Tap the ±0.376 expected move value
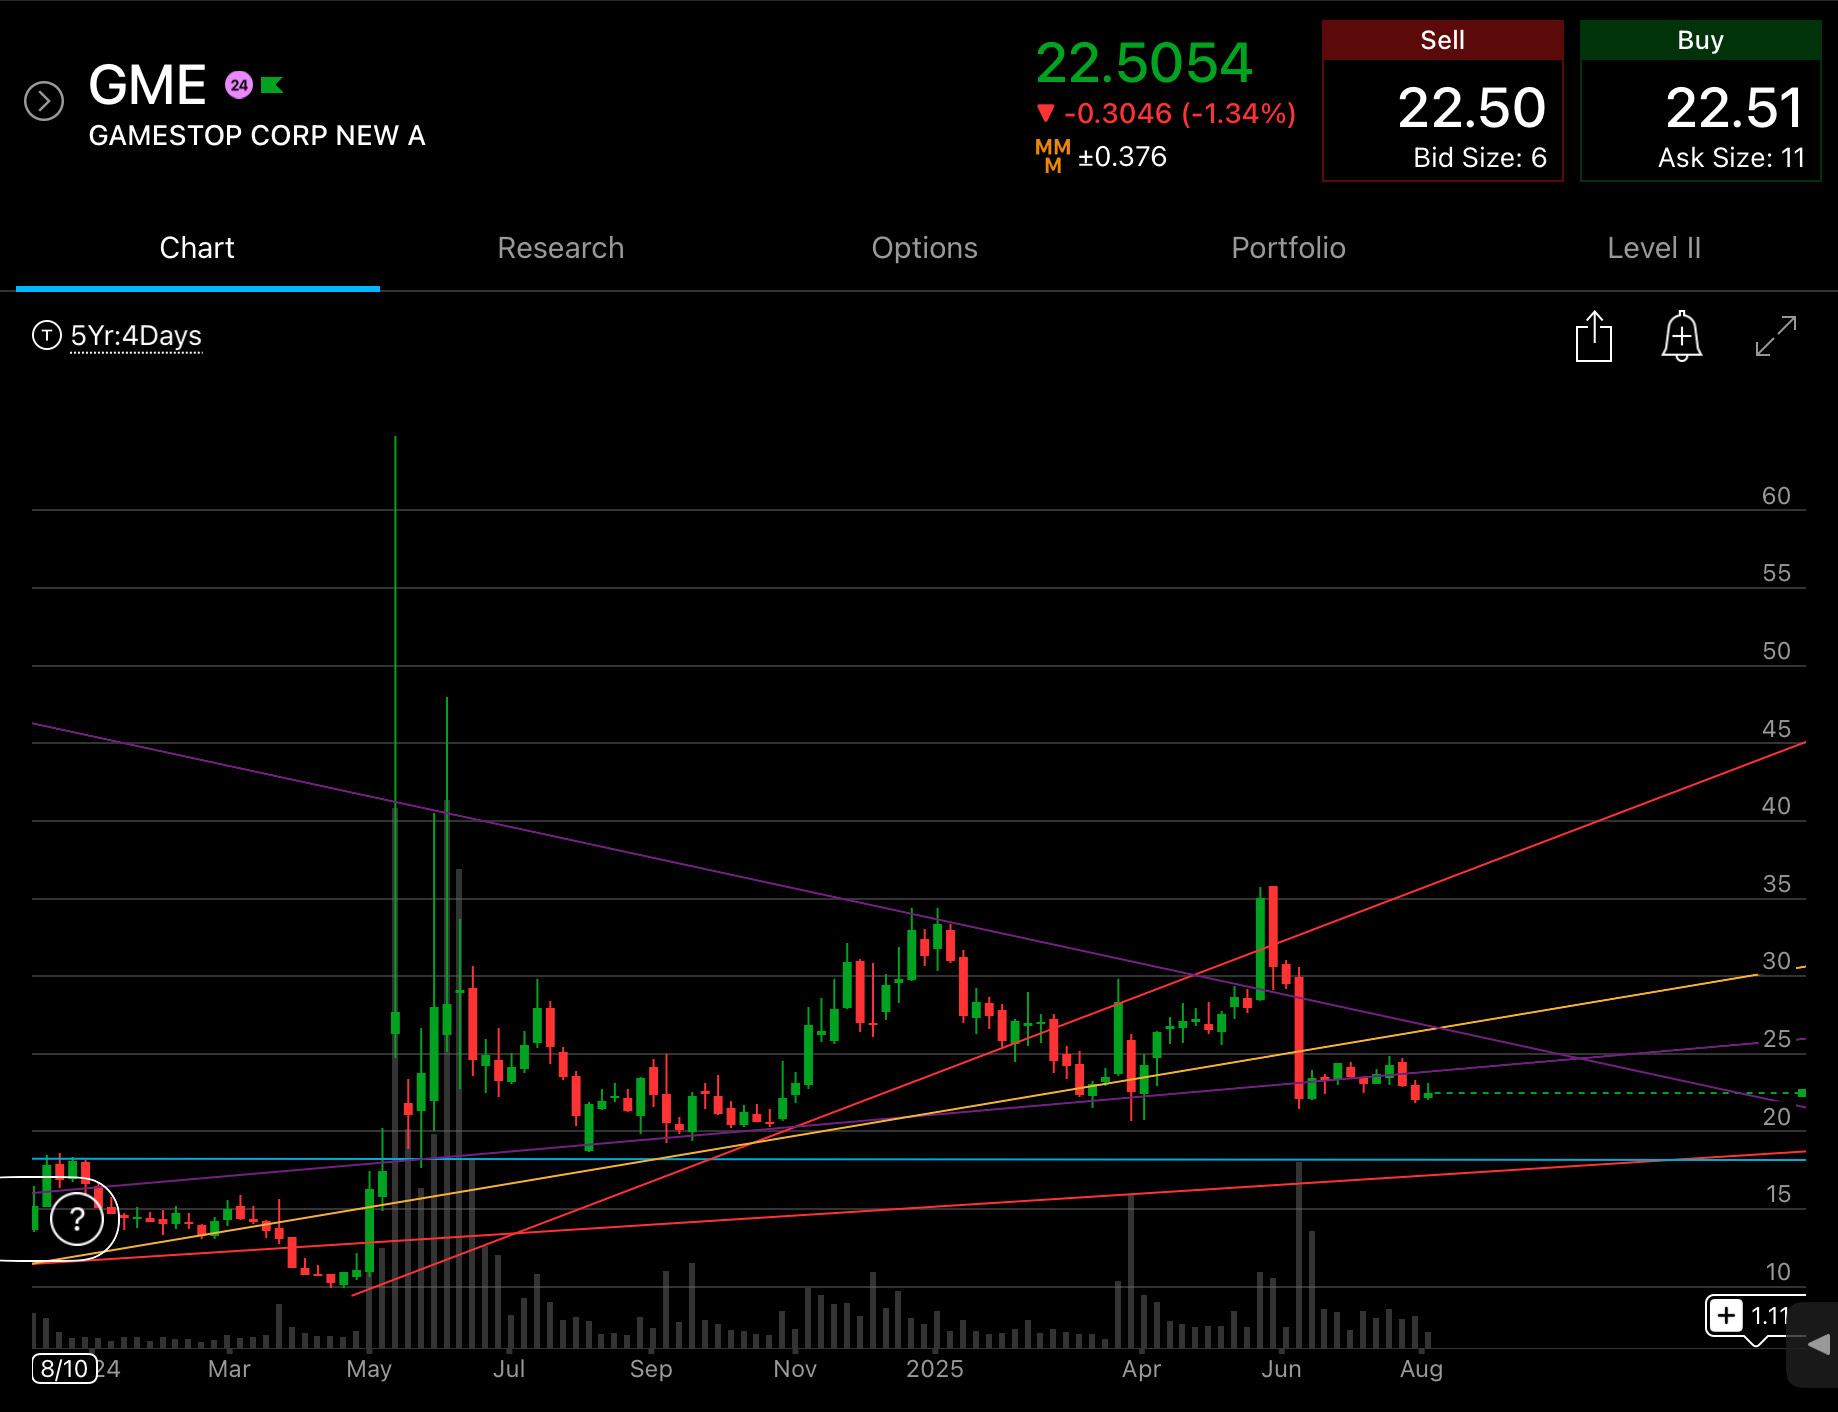Screen dimensions: 1838x1412 [1122, 157]
